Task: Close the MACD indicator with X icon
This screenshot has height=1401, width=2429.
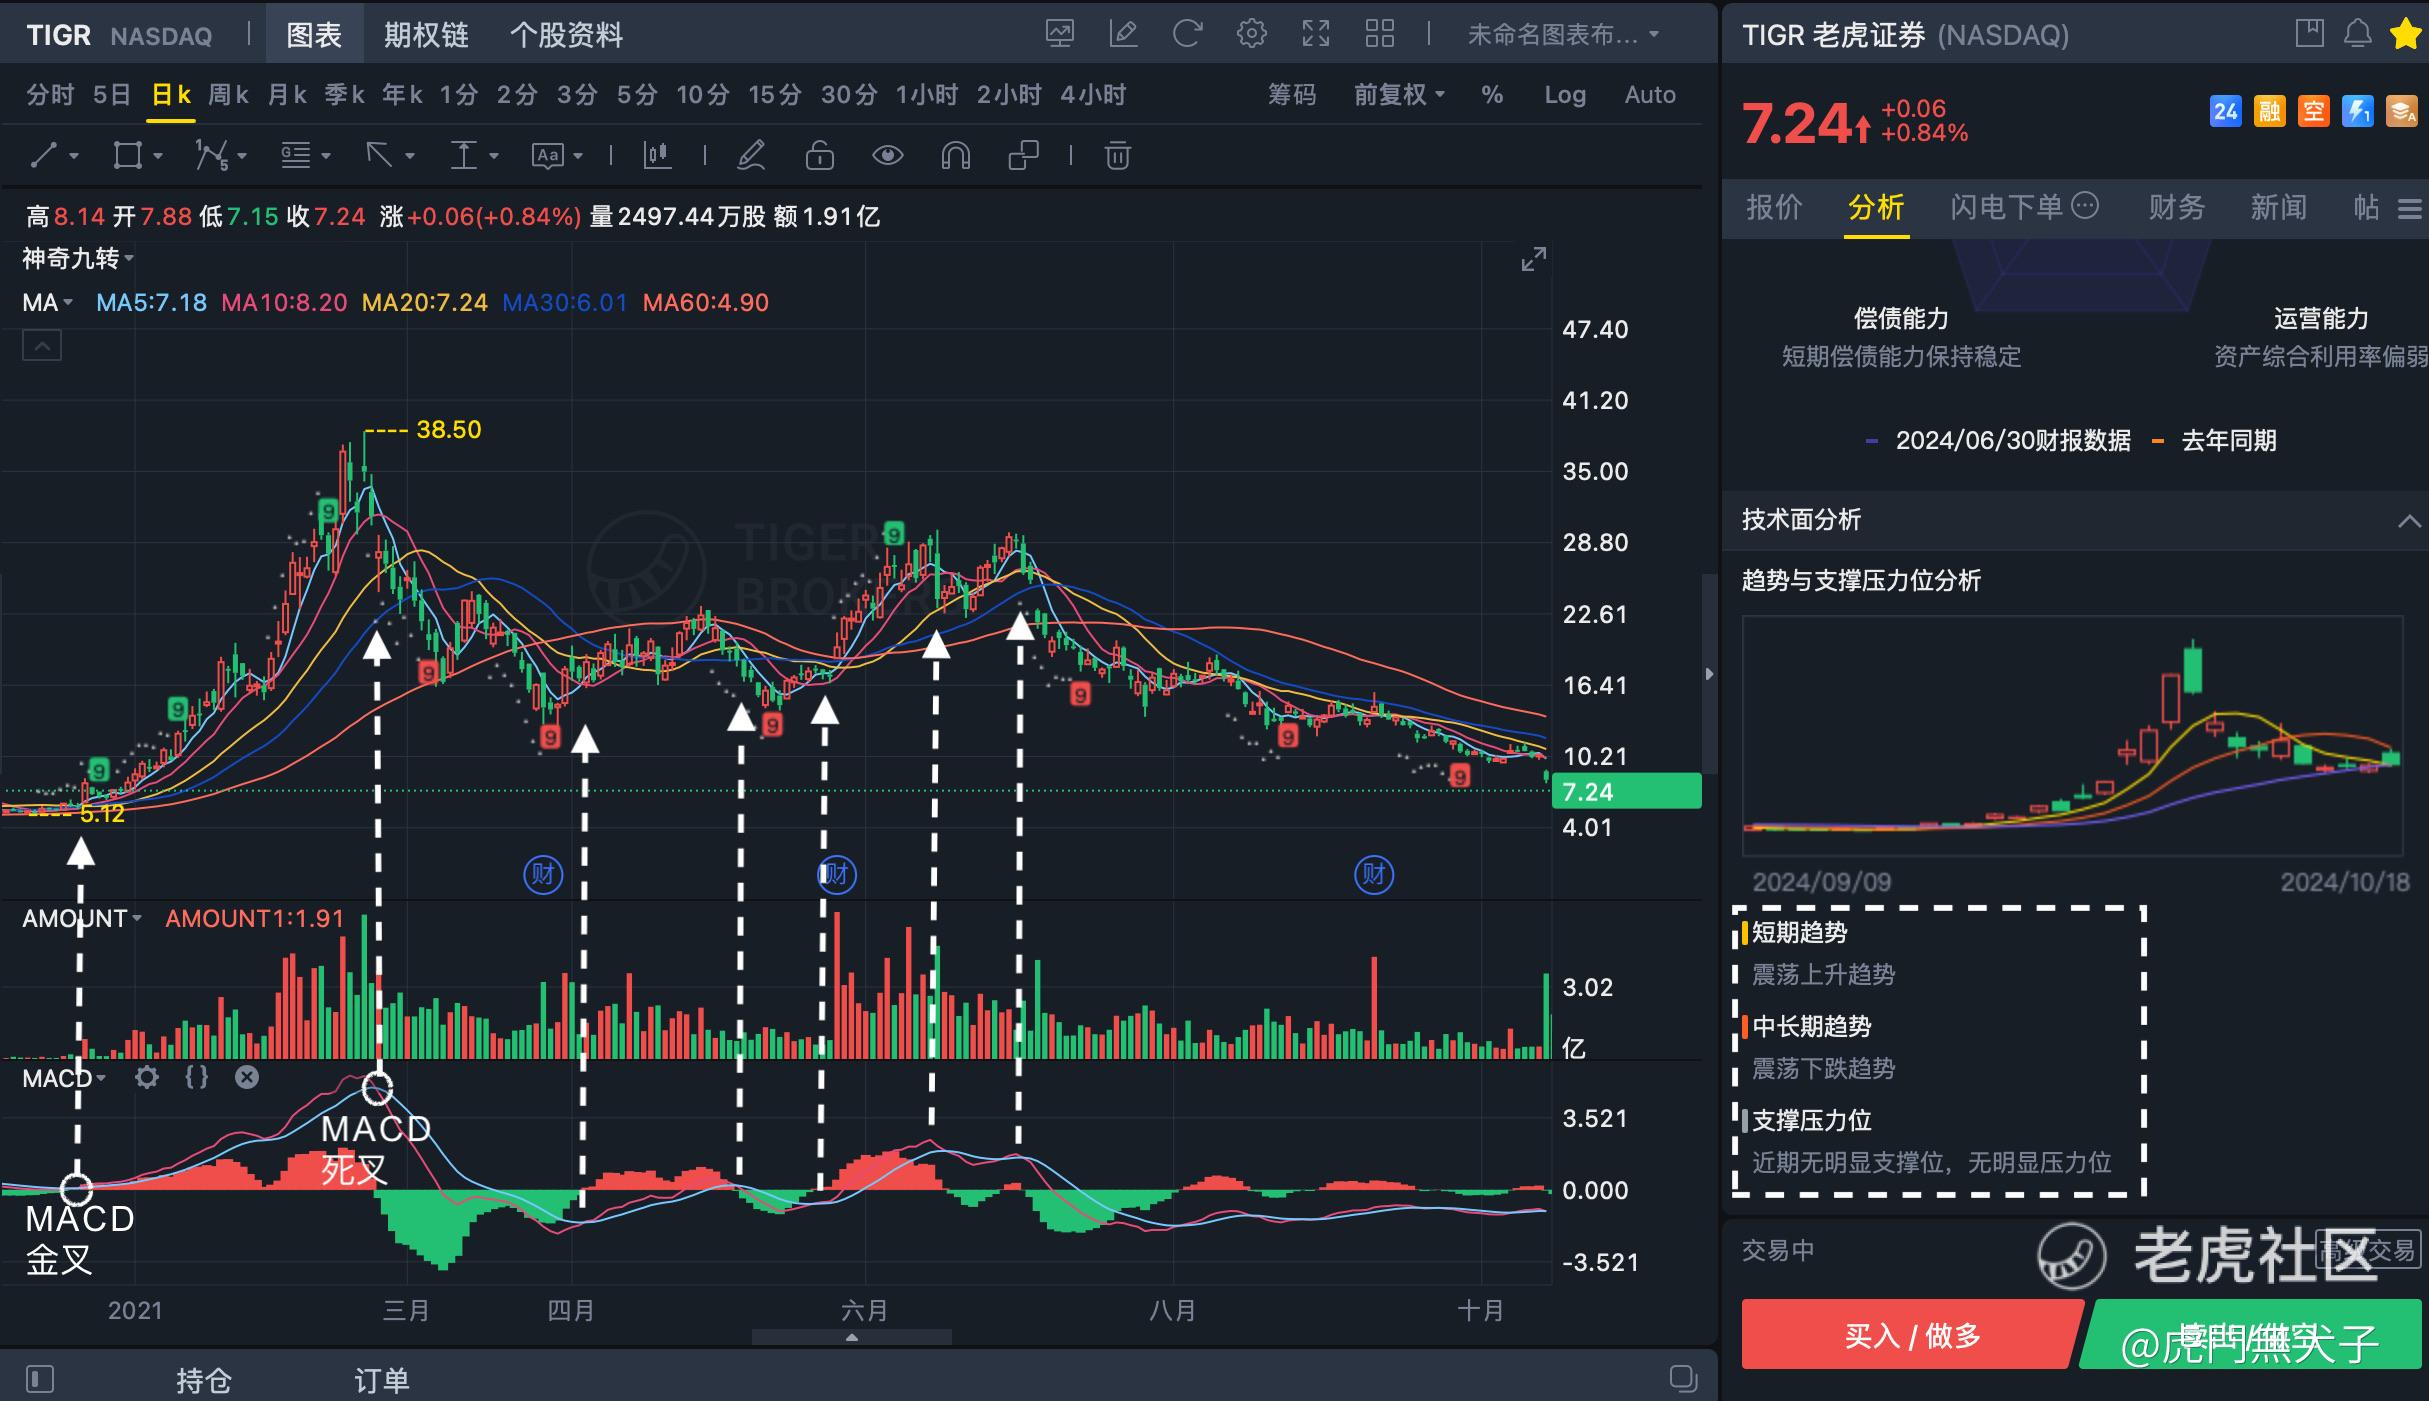Action: tap(247, 1077)
